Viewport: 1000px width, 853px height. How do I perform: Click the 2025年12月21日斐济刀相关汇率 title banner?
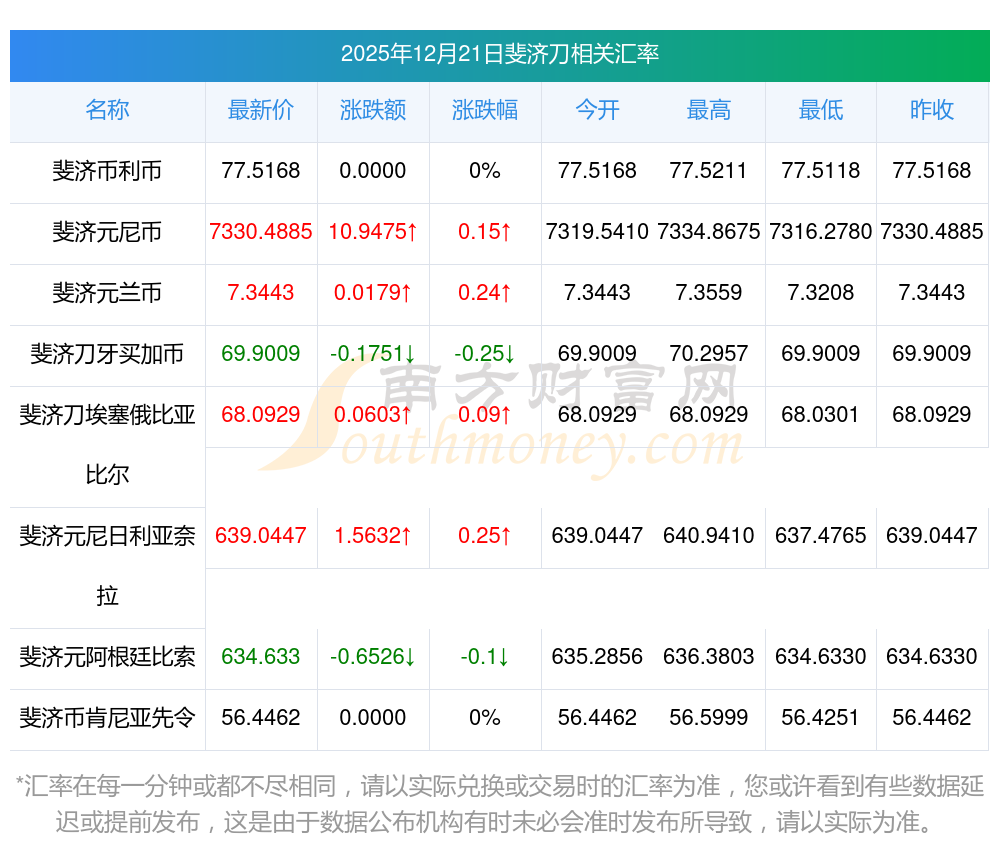(x=499, y=54)
